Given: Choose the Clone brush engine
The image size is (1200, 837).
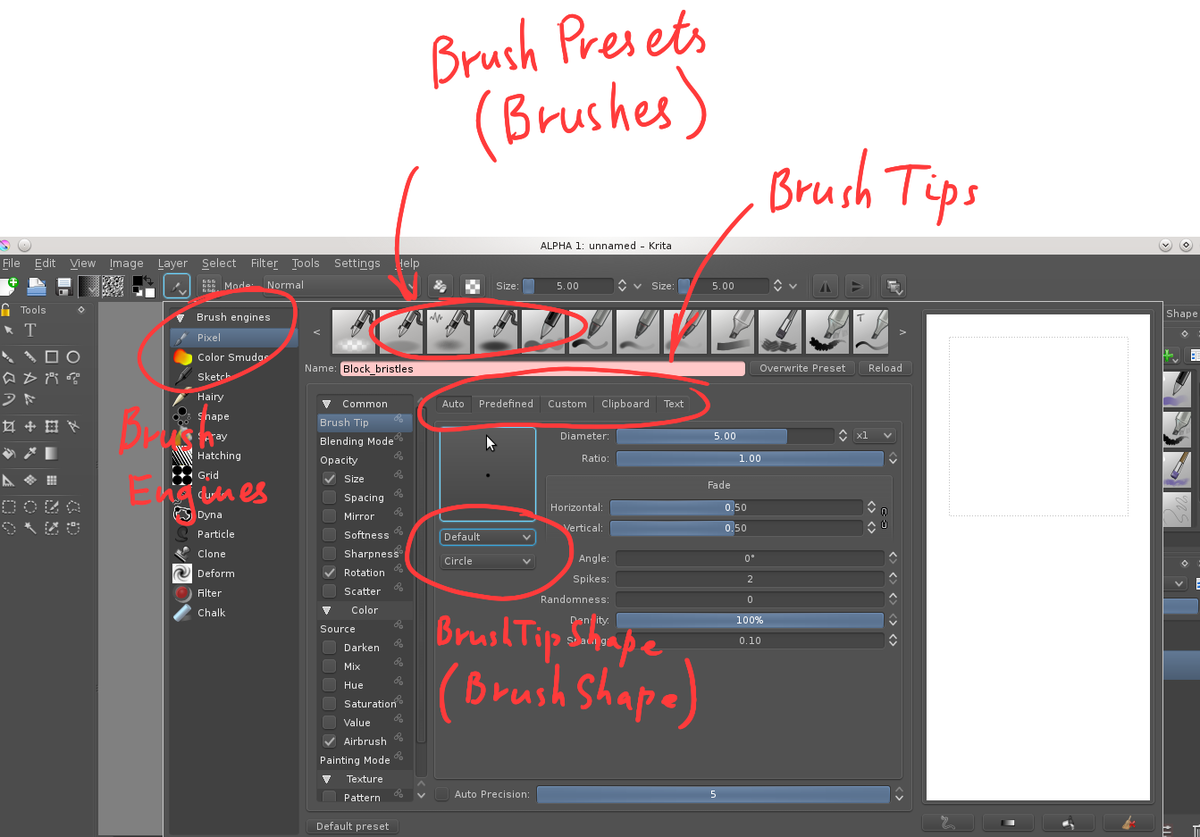Looking at the screenshot, I should click(x=211, y=554).
